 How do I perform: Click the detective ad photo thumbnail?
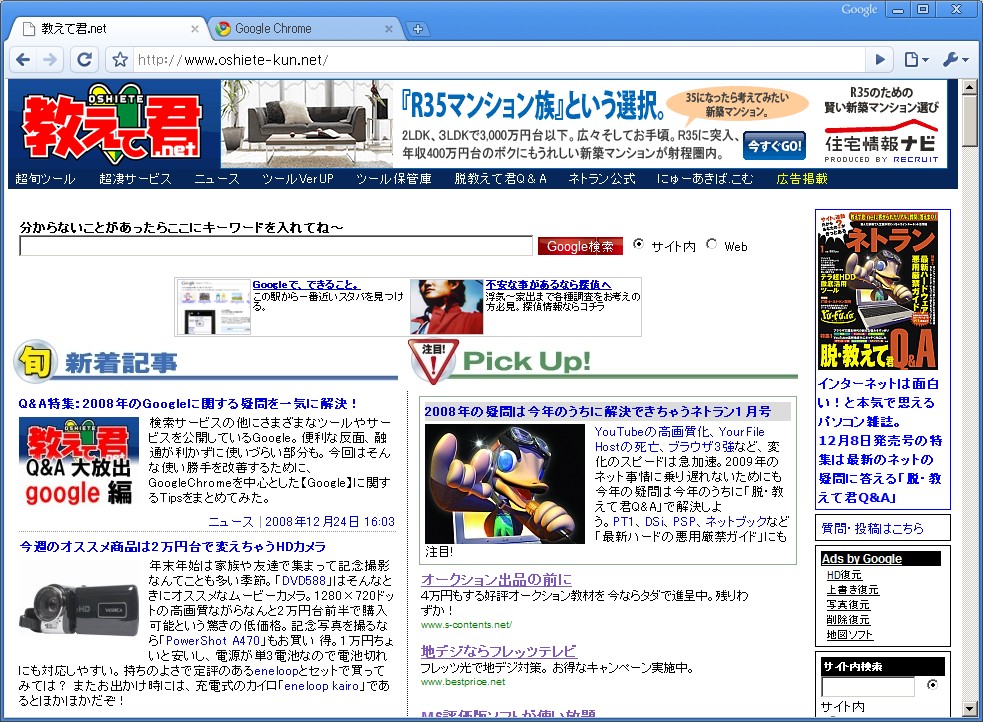pyautogui.click(x=446, y=307)
